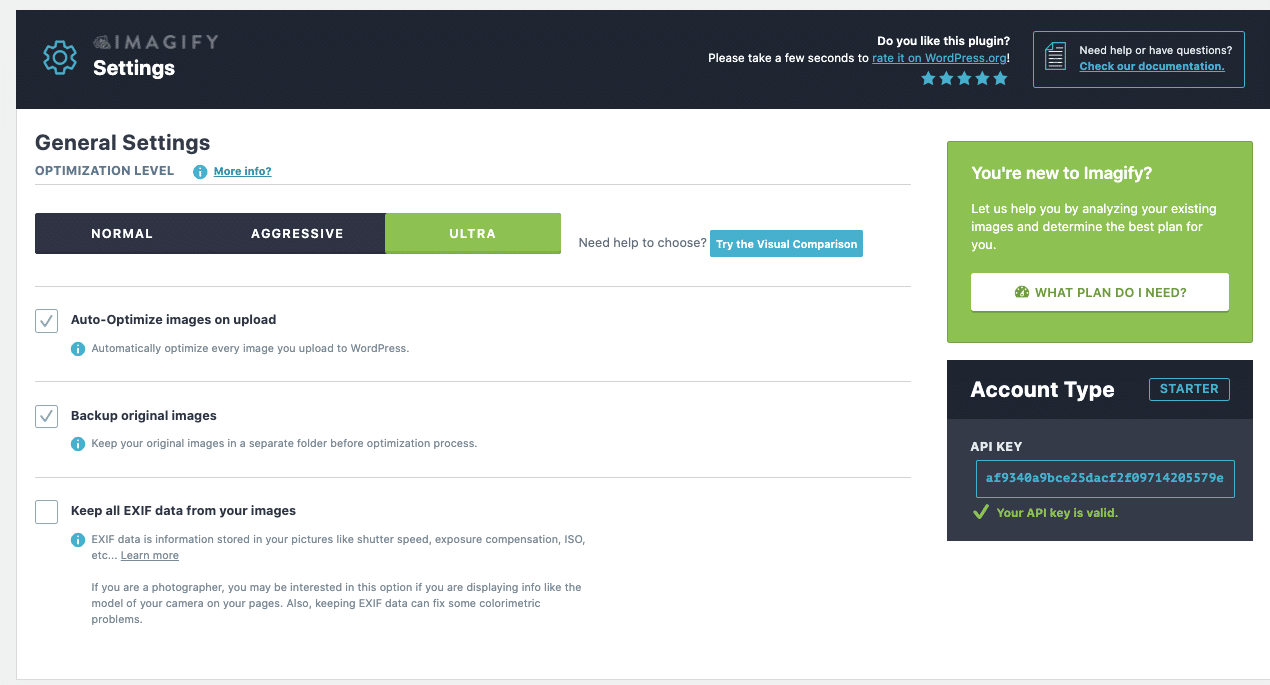
Task: Click info icon beside EXIF data description
Action: point(77,540)
